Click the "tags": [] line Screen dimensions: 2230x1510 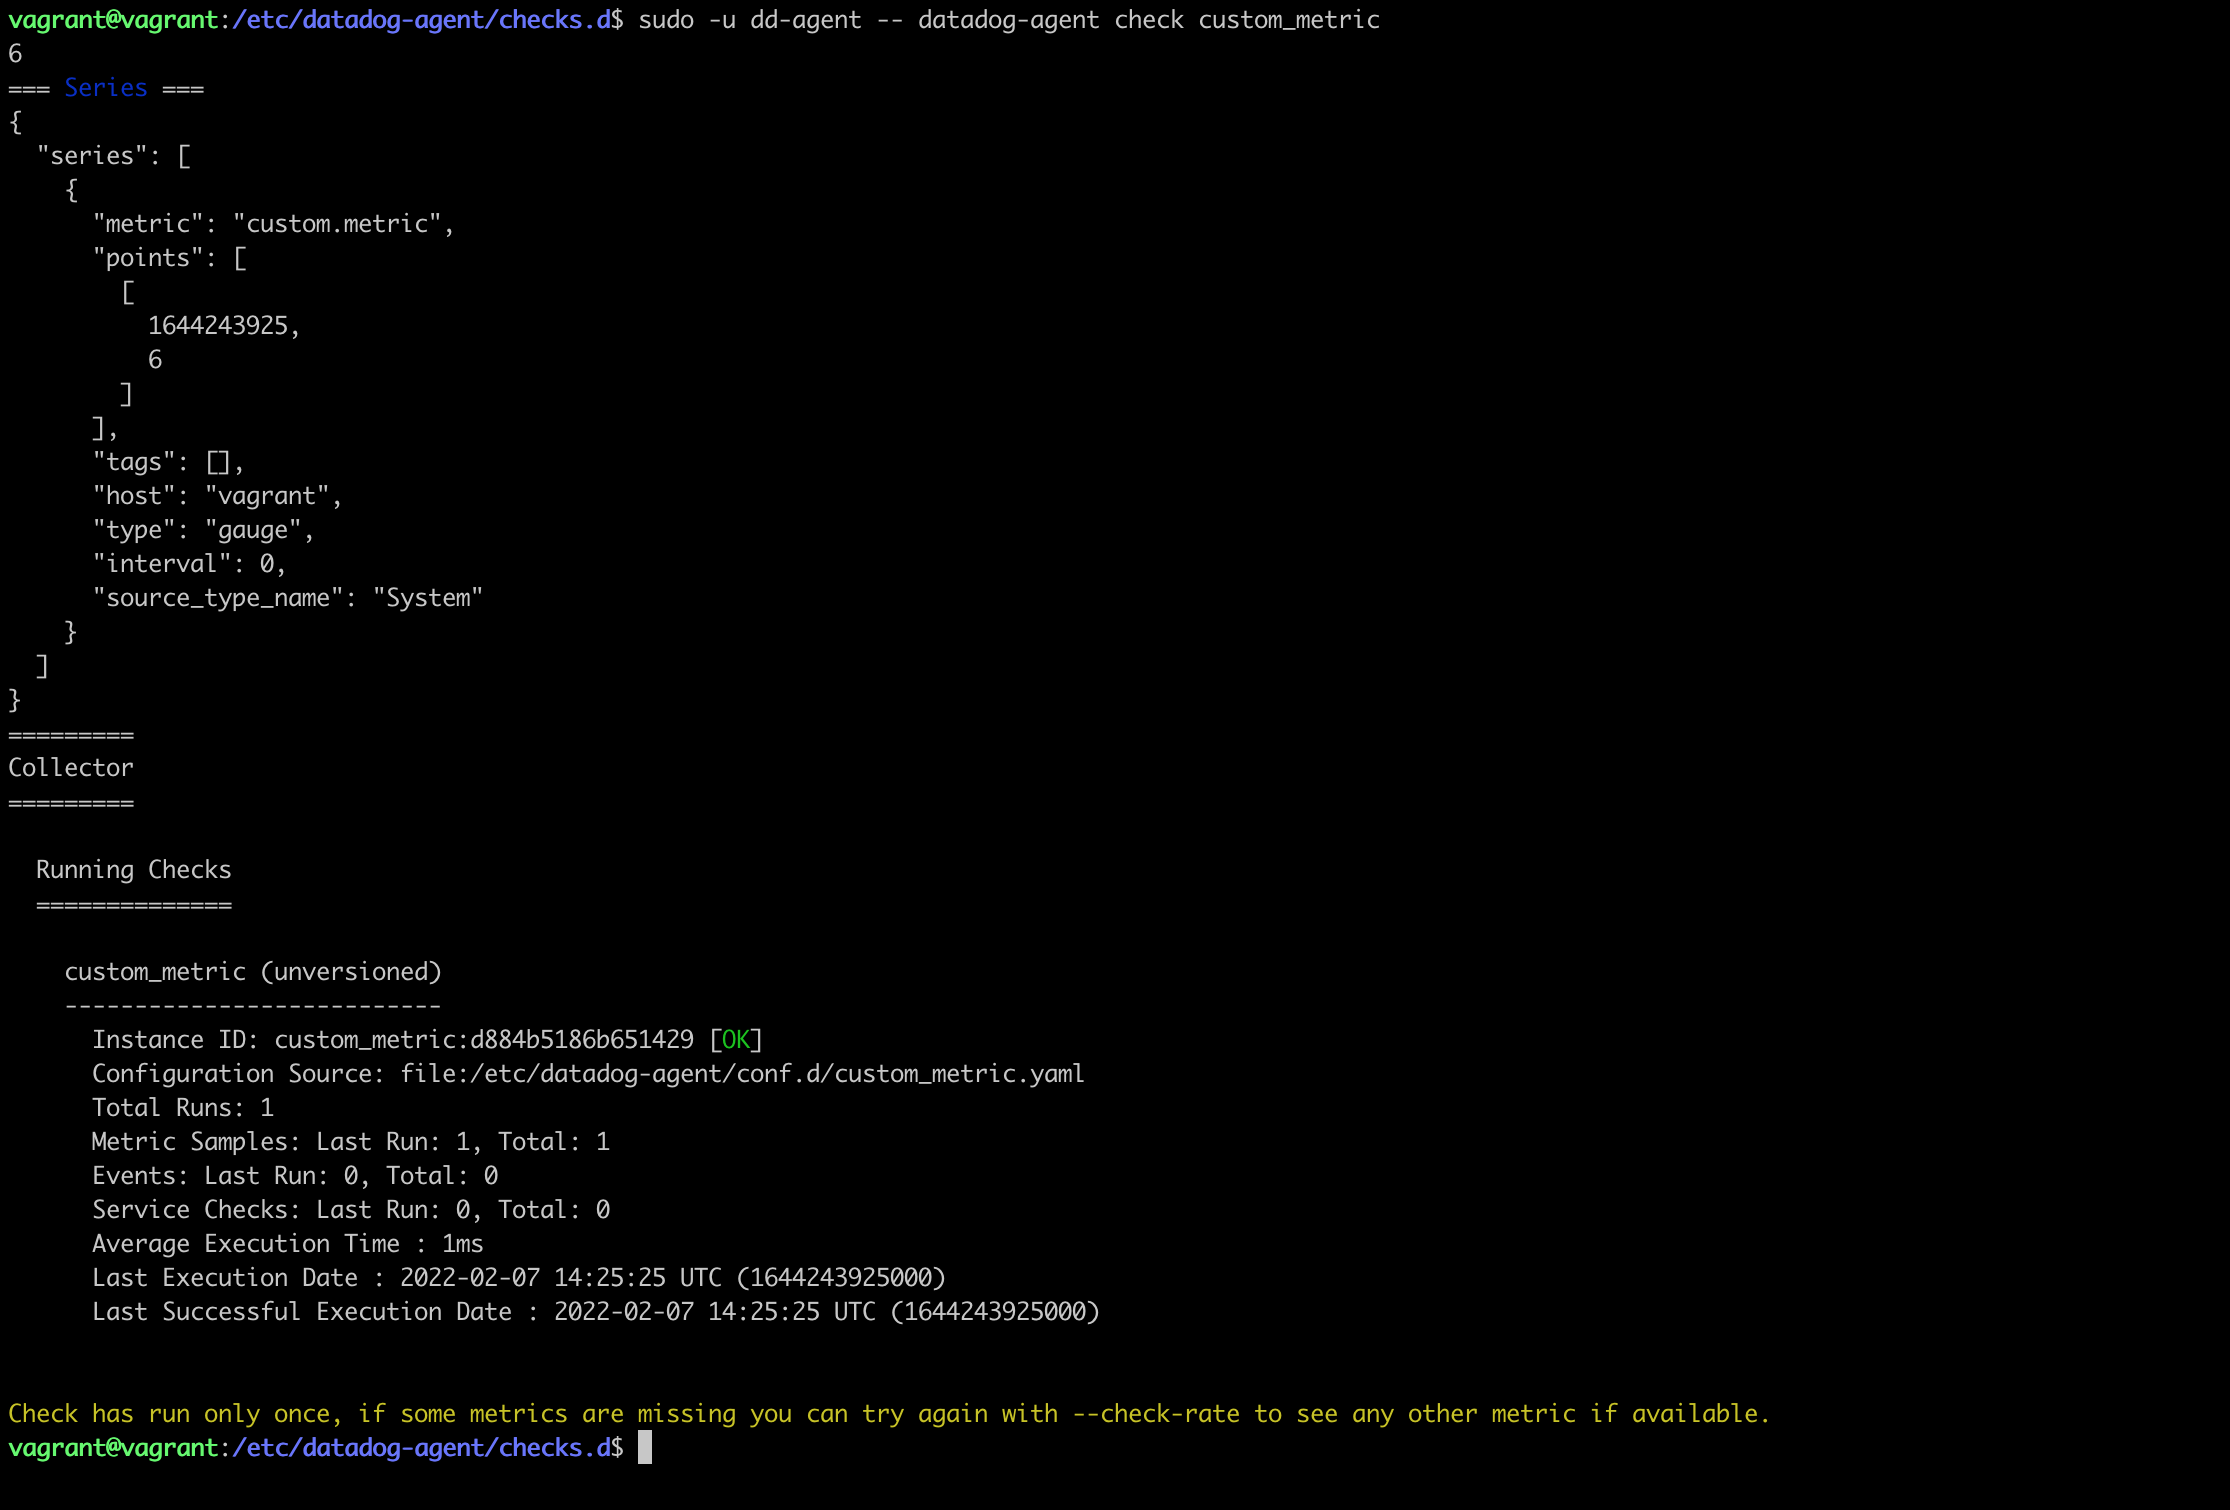click(x=168, y=462)
